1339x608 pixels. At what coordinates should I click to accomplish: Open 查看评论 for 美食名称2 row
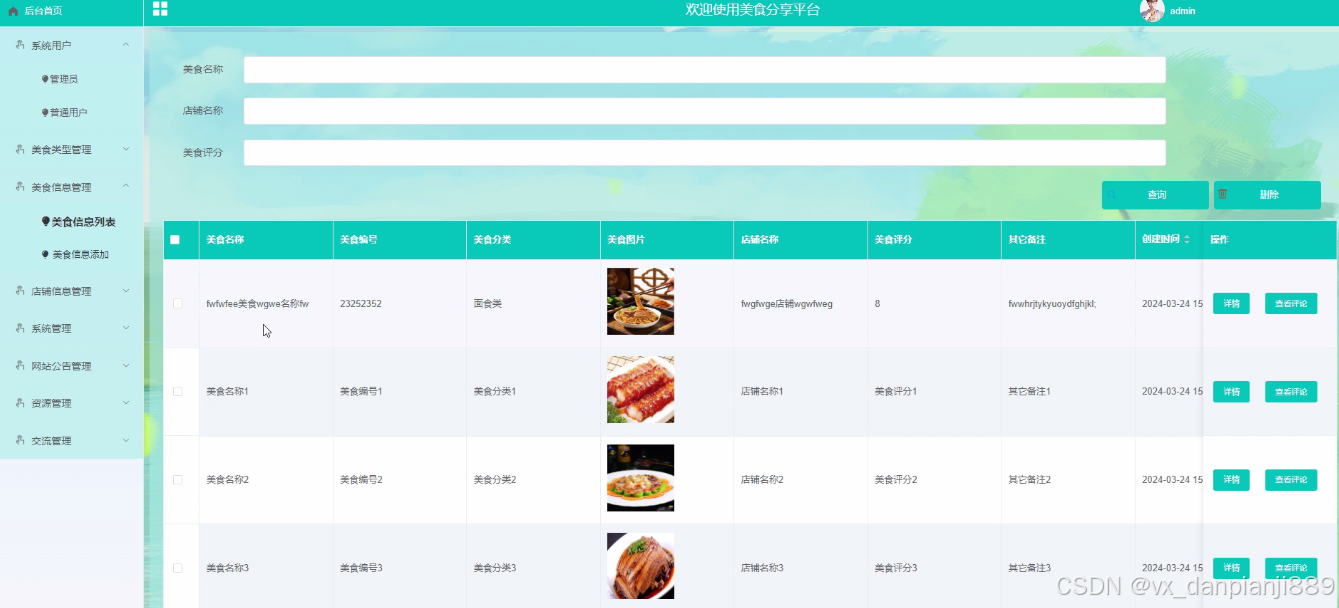1291,480
